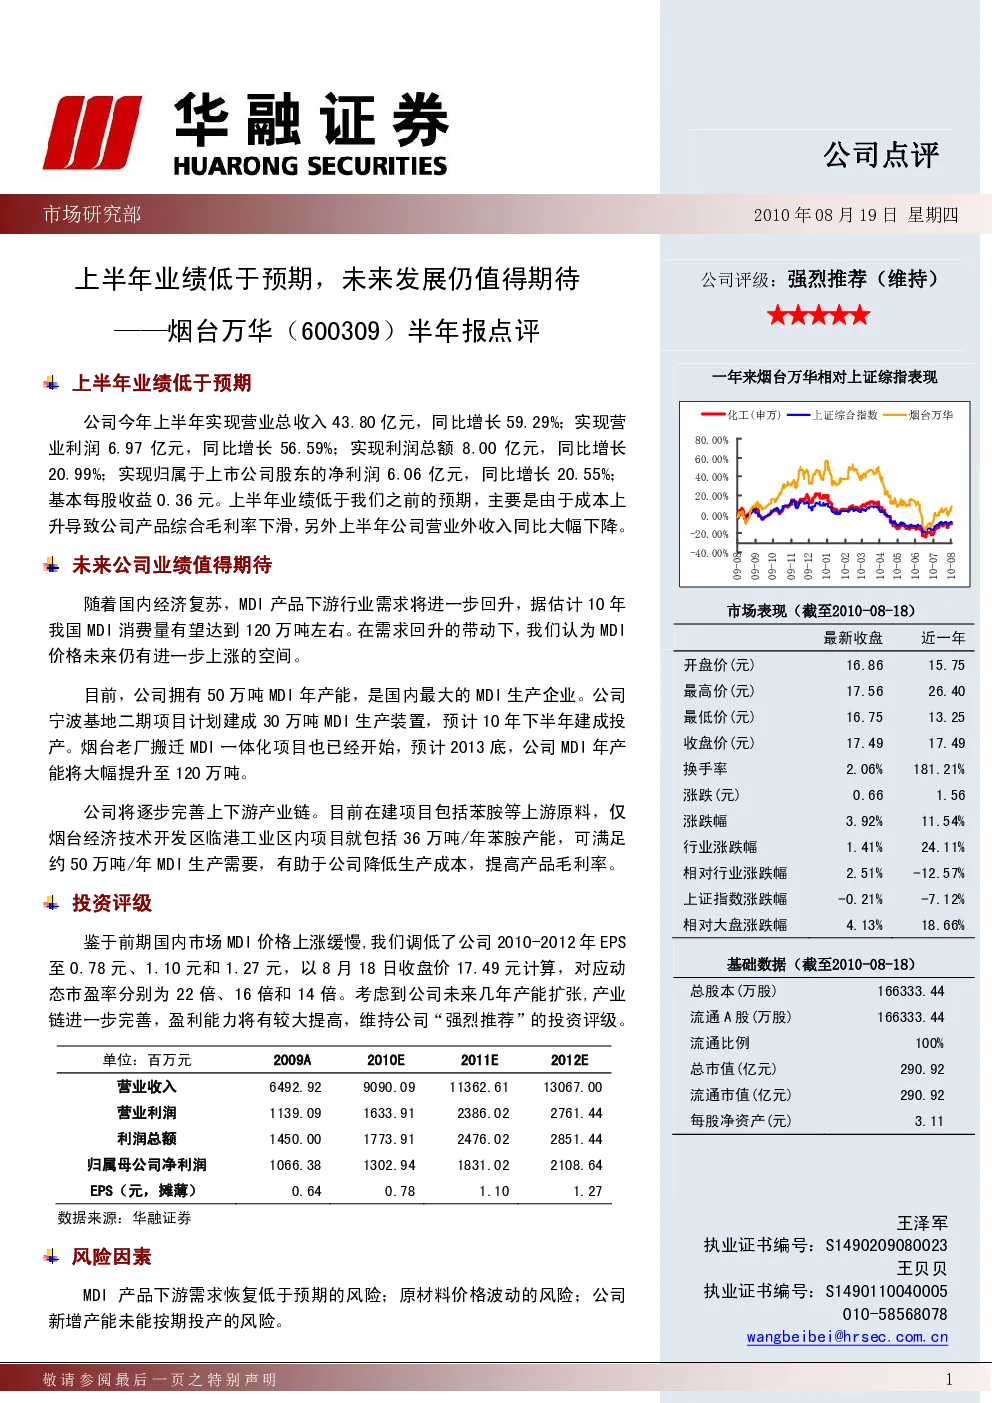This screenshot has height=1403, width=992.
Task: Click the 2009A column header
Action: tap(292, 1060)
